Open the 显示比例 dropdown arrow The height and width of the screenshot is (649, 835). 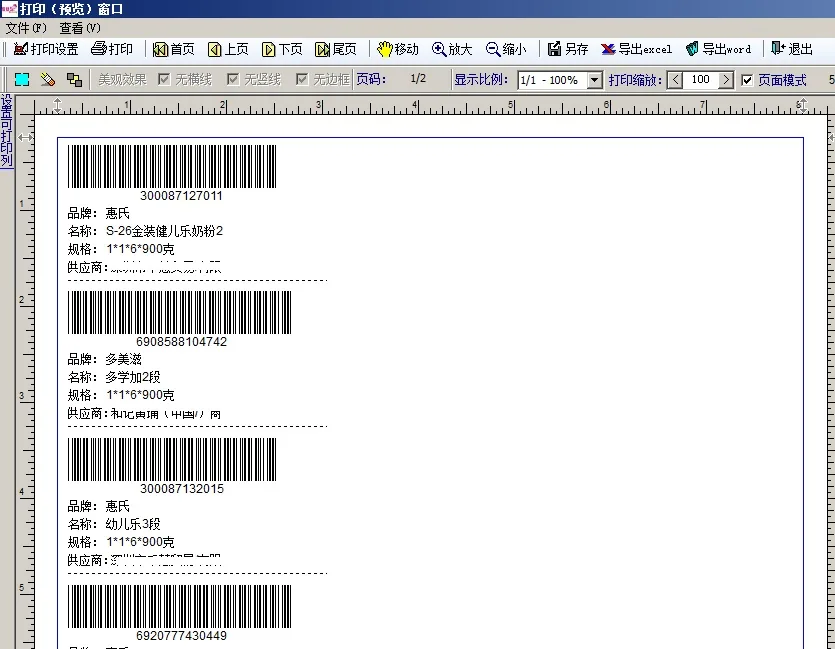point(594,80)
